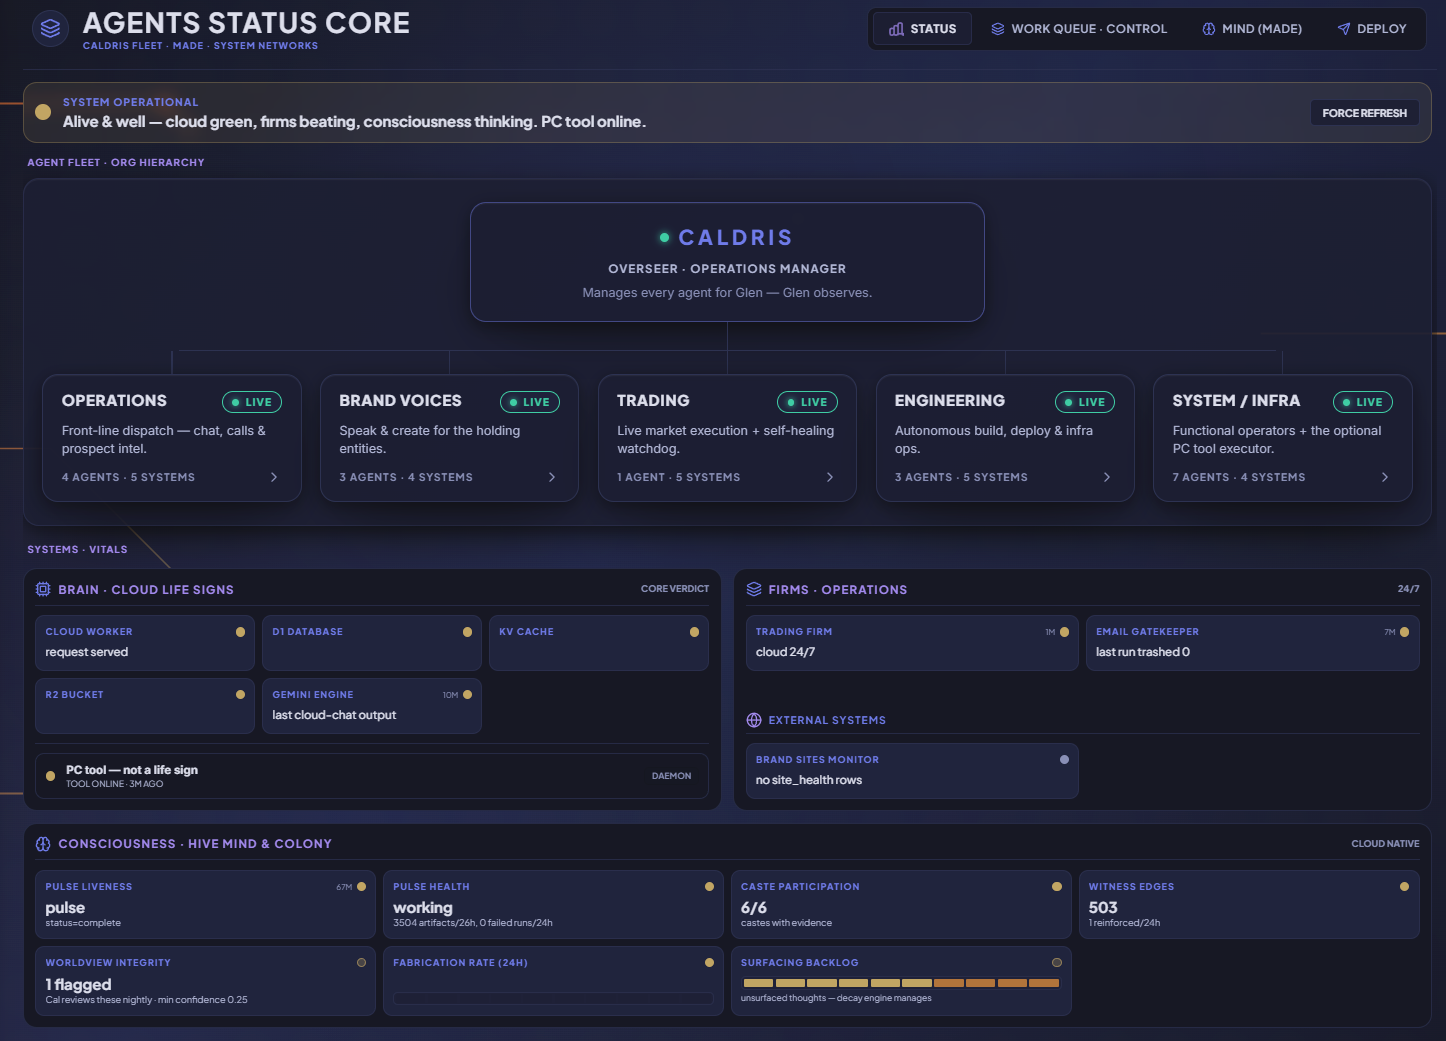The image size is (1446, 1041).
Task: Click '7 AGENTS · 4 SYSTEMS' on System / Infra card
Action: coord(1239,477)
